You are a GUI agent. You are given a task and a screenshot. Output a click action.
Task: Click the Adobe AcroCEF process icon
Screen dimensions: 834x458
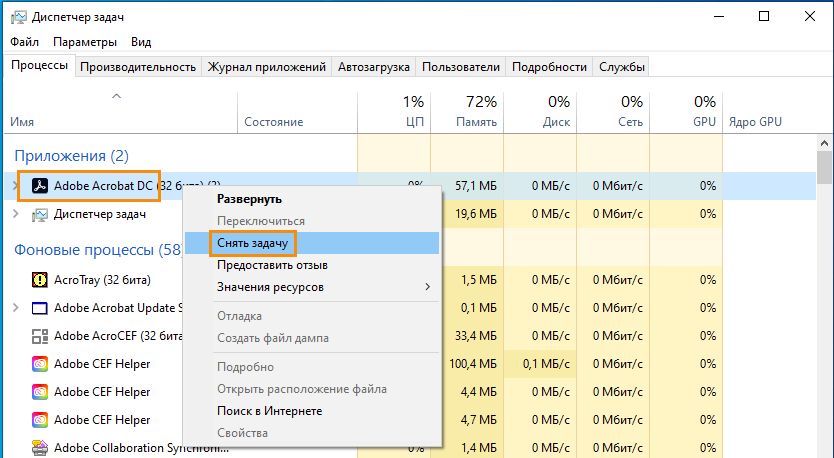40,336
